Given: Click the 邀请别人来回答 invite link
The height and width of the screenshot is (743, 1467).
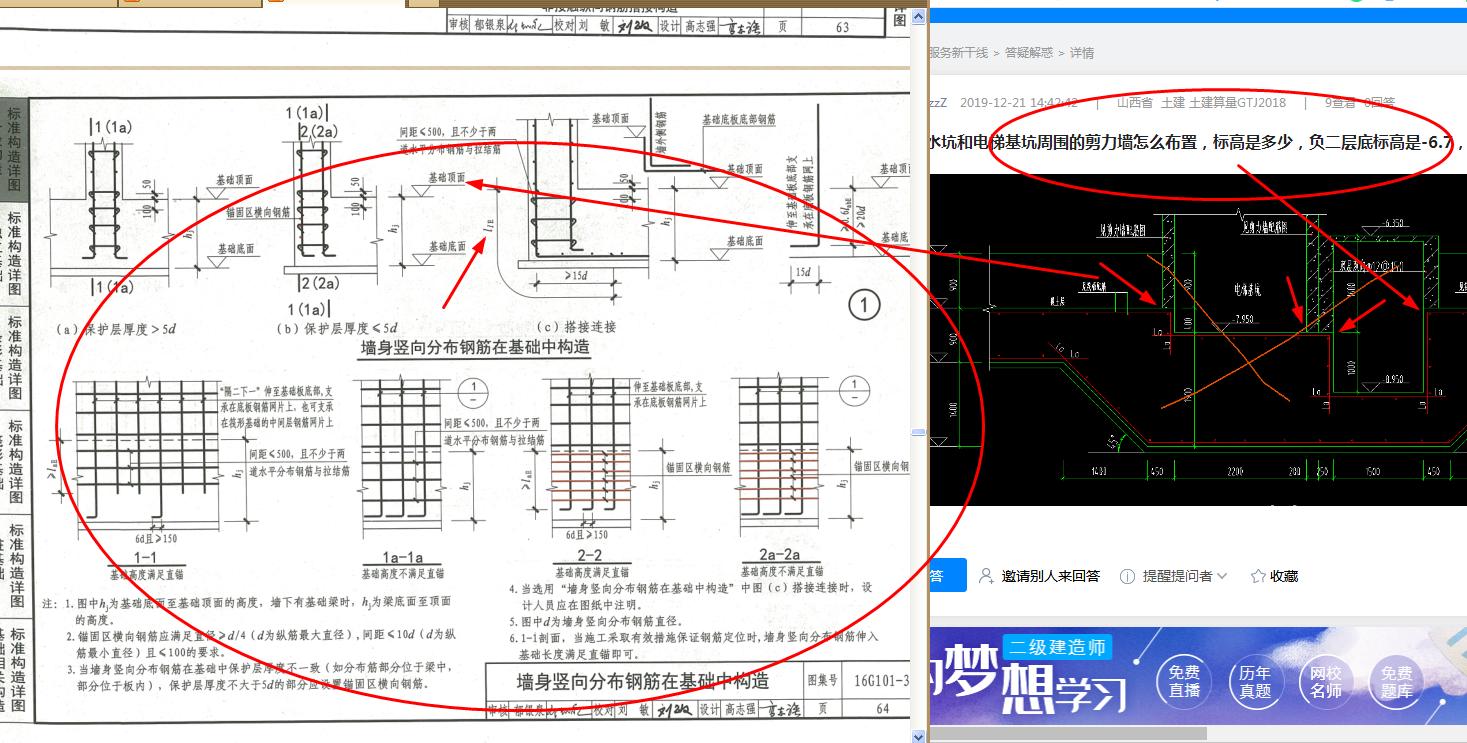Looking at the screenshot, I should (x=1050, y=576).
